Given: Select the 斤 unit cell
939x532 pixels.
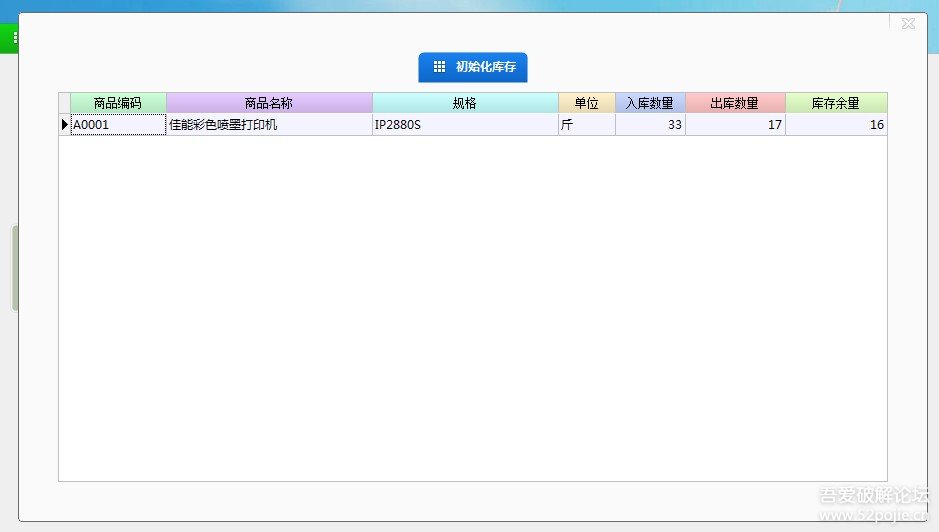Looking at the screenshot, I should [x=587, y=125].
